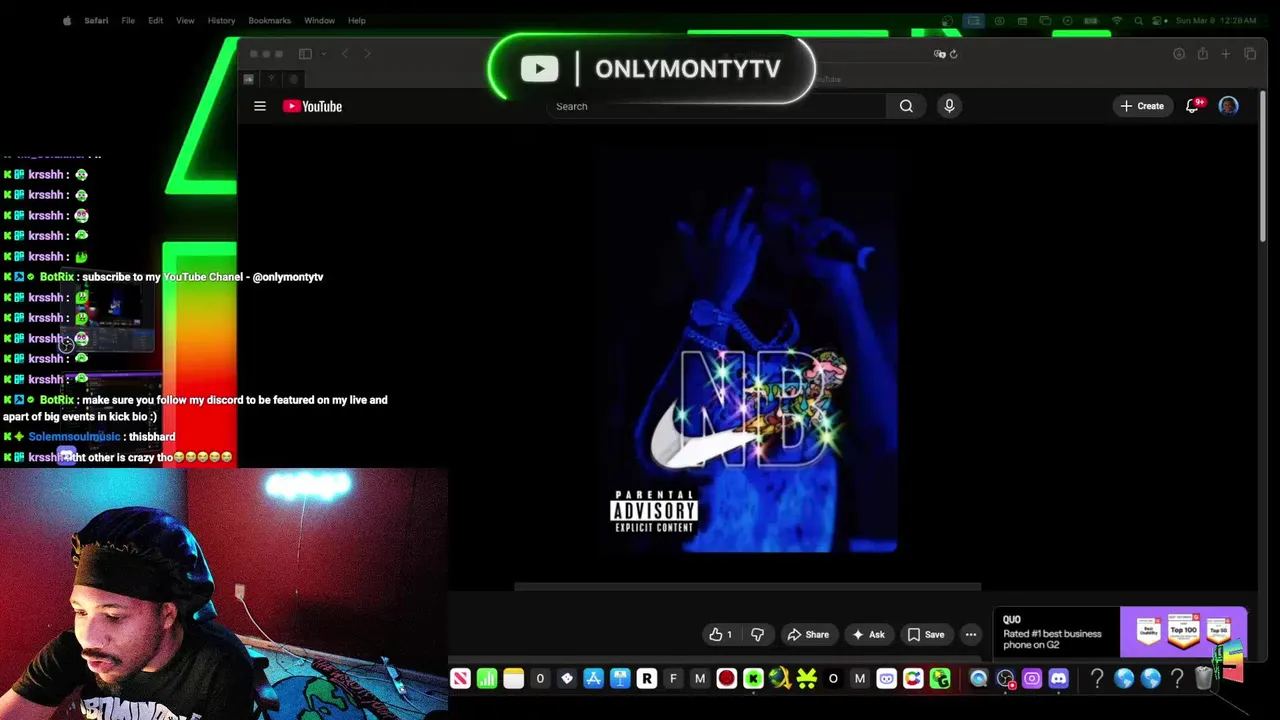Open the Ask AI button
The width and height of the screenshot is (1280, 720).
(x=868, y=634)
